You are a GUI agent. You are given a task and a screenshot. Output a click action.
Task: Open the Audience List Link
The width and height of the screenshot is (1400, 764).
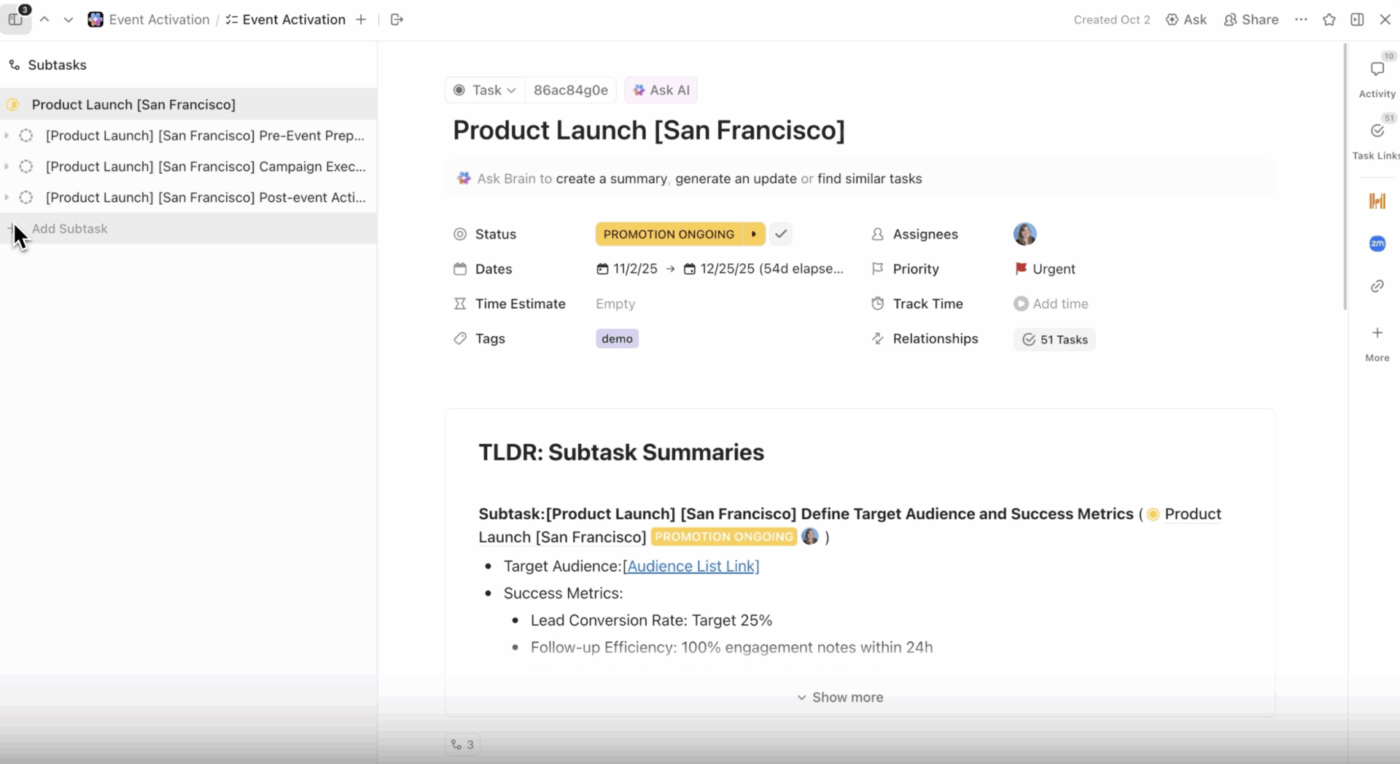pyautogui.click(x=691, y=566)
